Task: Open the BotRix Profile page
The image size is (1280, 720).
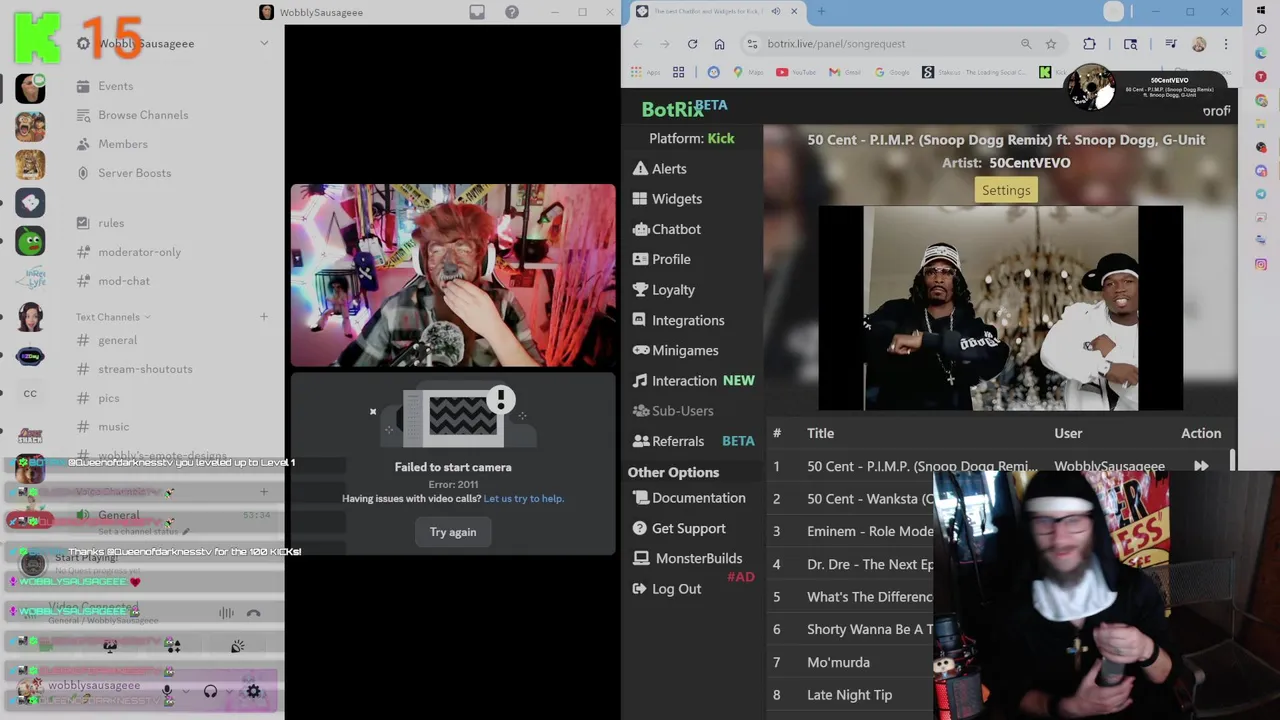Action: tap(662, 259)
